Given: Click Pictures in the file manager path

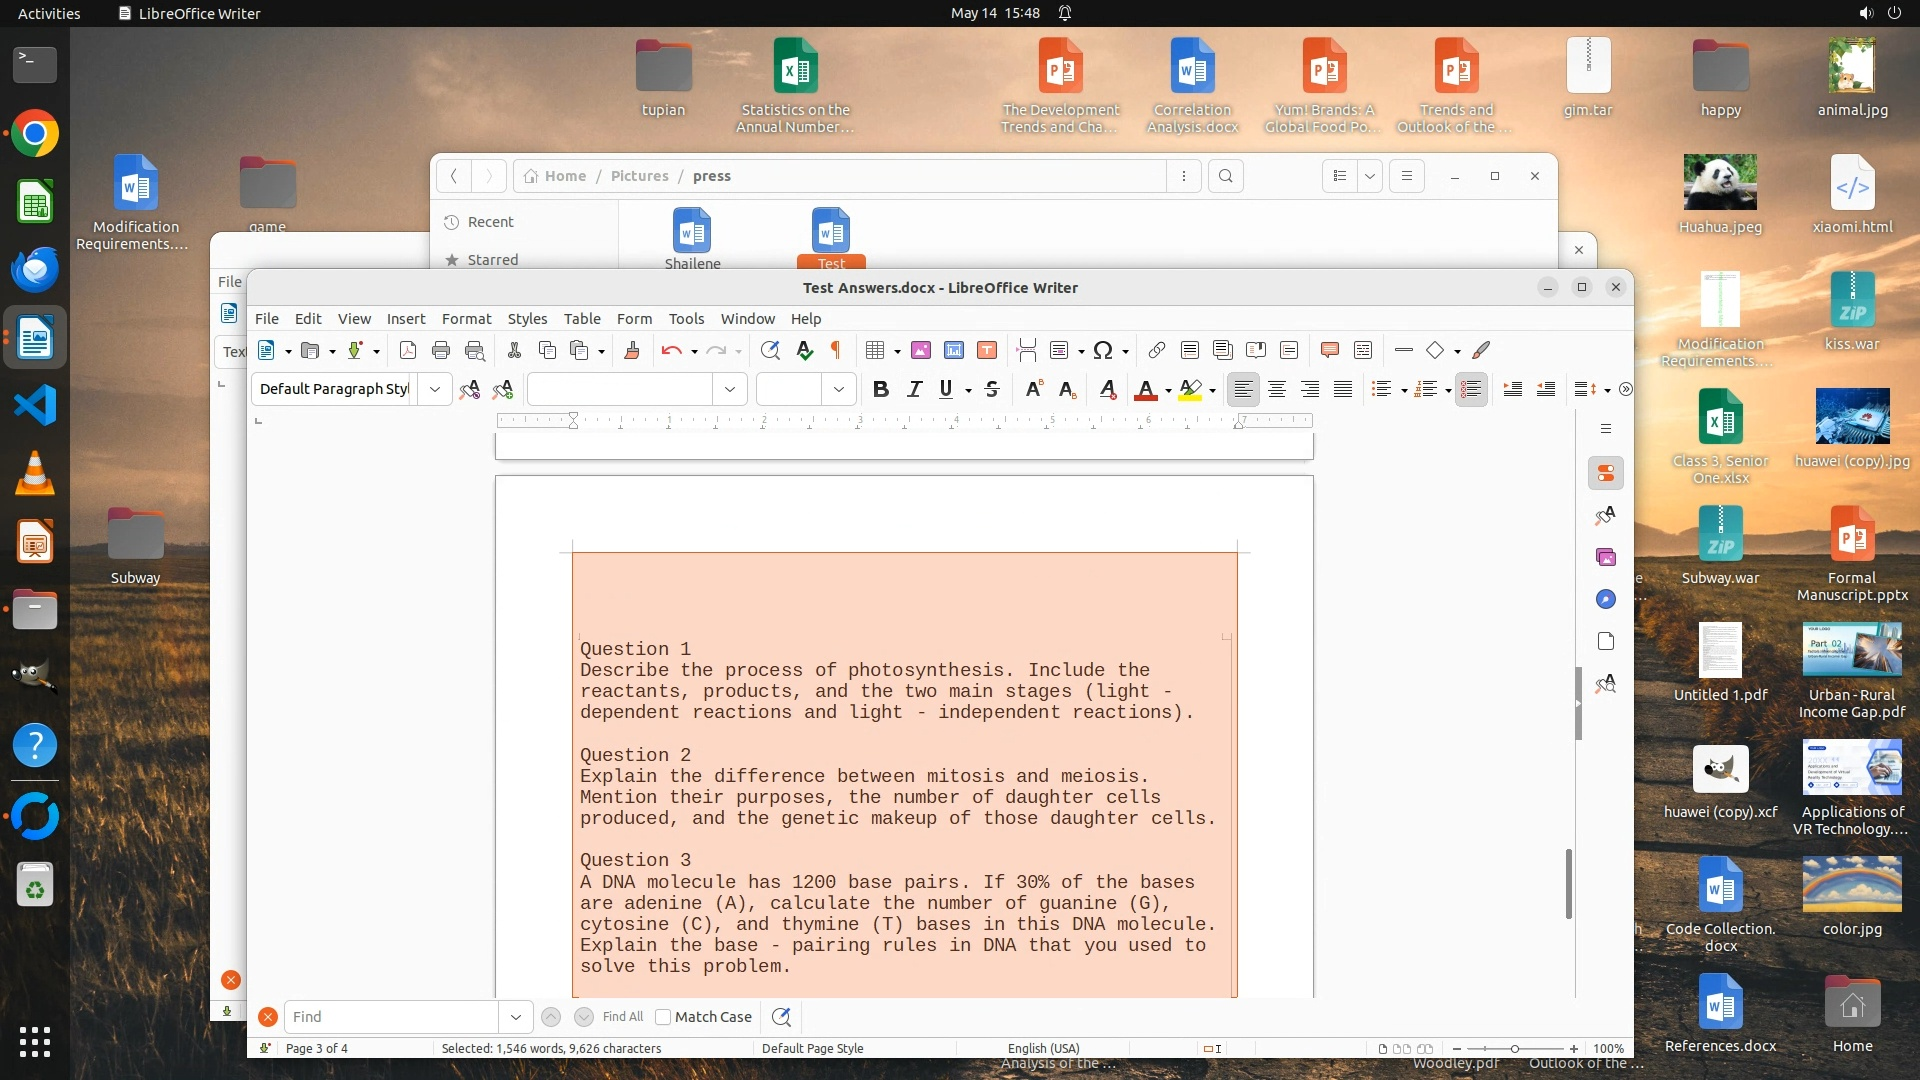Looking at the screenshot, I should 639,176.
